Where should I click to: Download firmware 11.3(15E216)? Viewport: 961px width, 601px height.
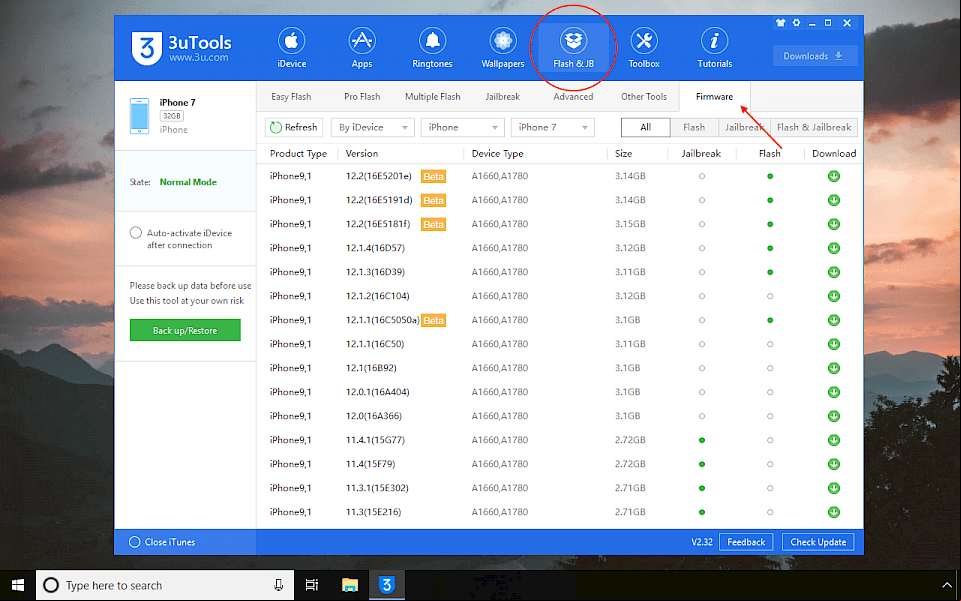point(834,512)
